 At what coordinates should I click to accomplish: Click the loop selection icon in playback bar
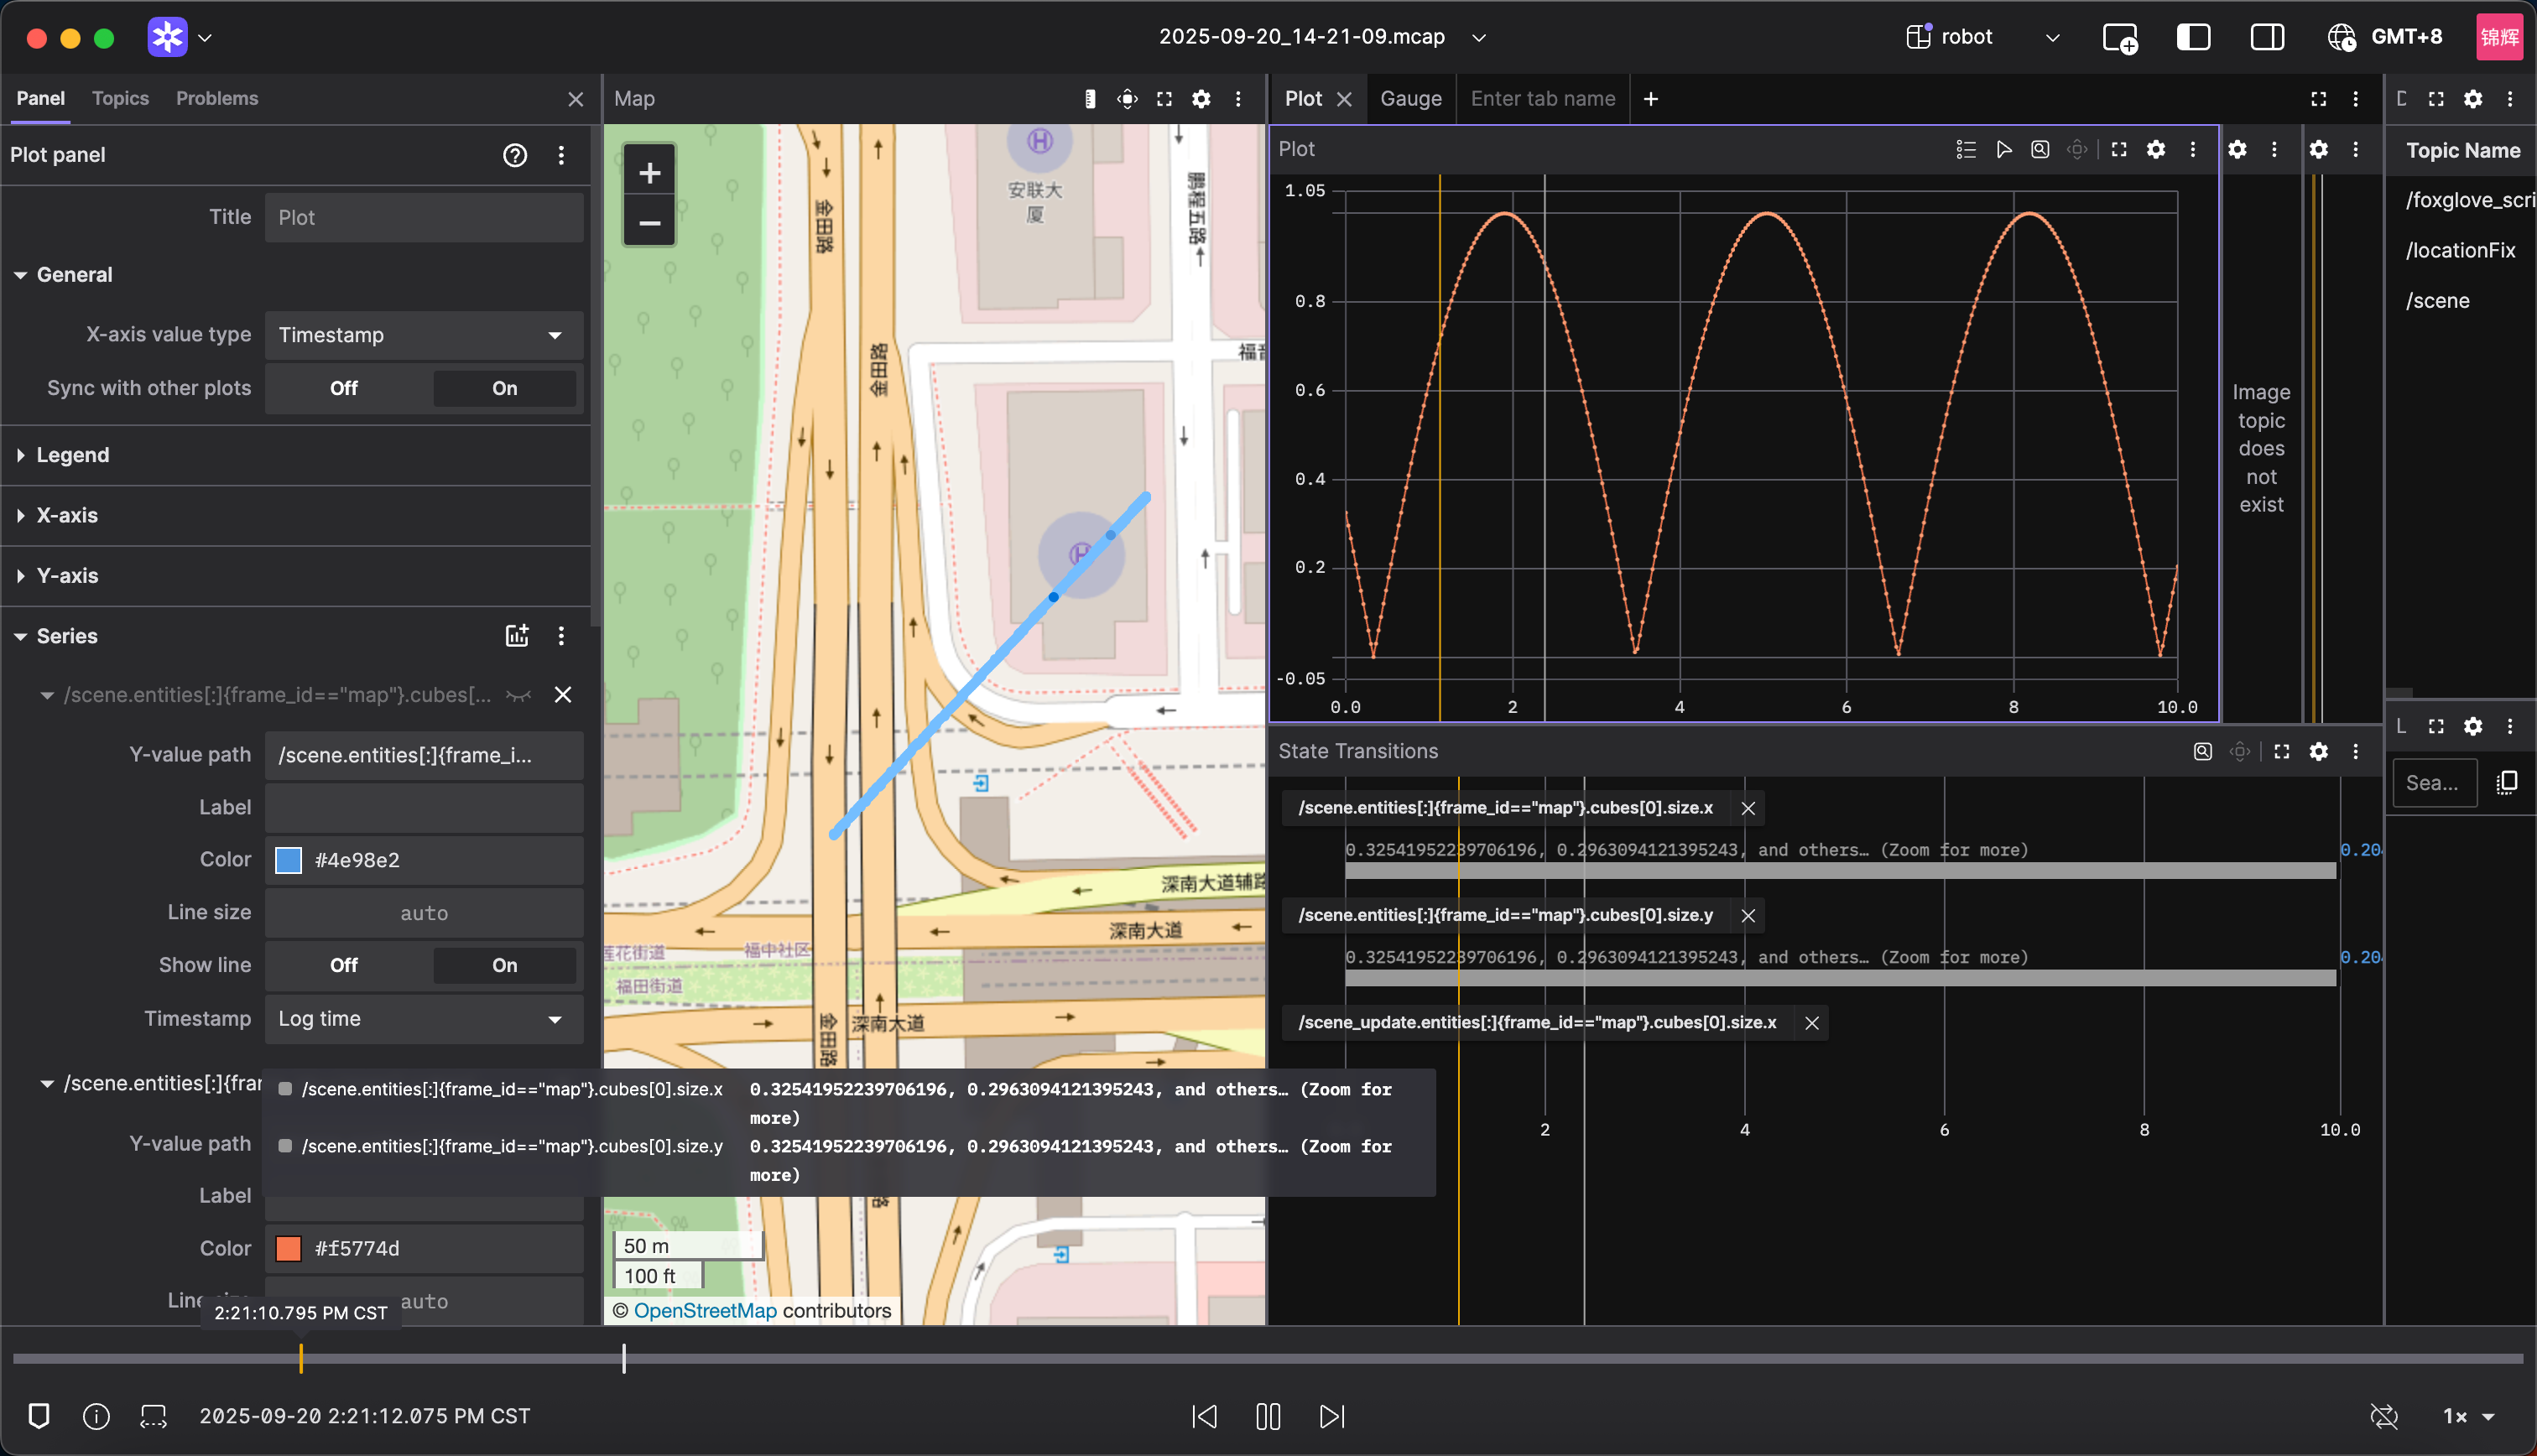pyautogui.click(x=153, y=1416)
